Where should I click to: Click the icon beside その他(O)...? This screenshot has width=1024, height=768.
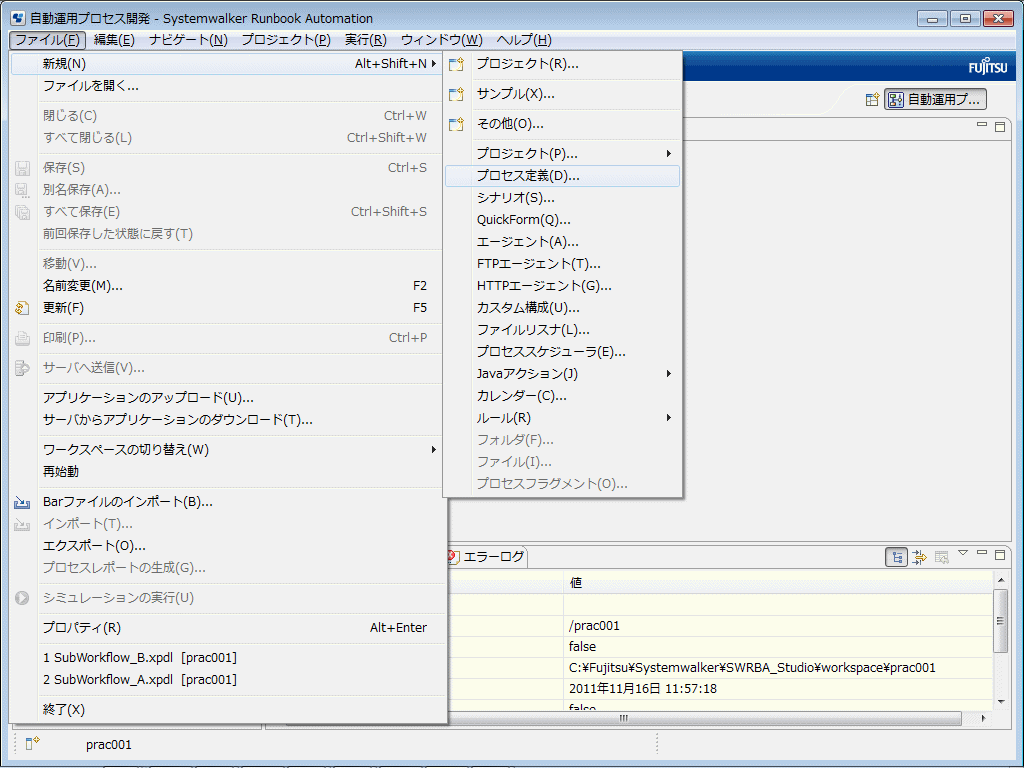pyautogui.click(x=456, y=124)
